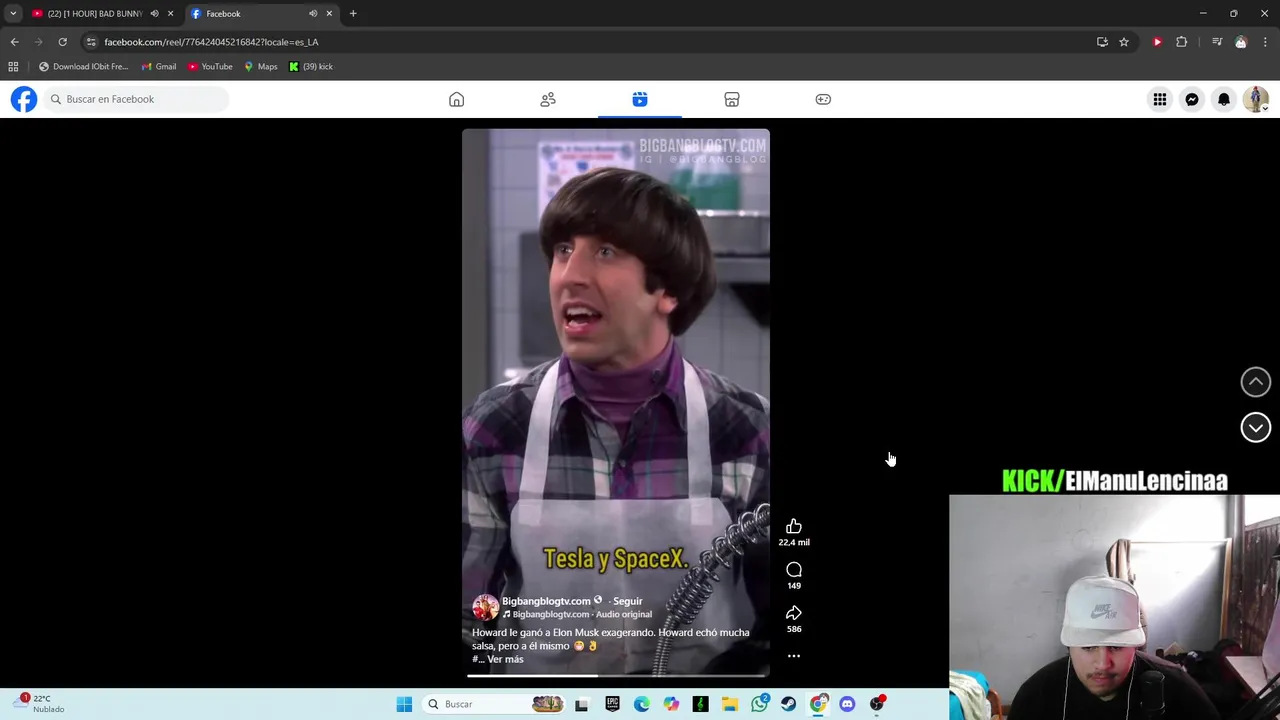Open the reel three-dot options menu
This screenshot has width=1280, height=720.
coord(794,656)
